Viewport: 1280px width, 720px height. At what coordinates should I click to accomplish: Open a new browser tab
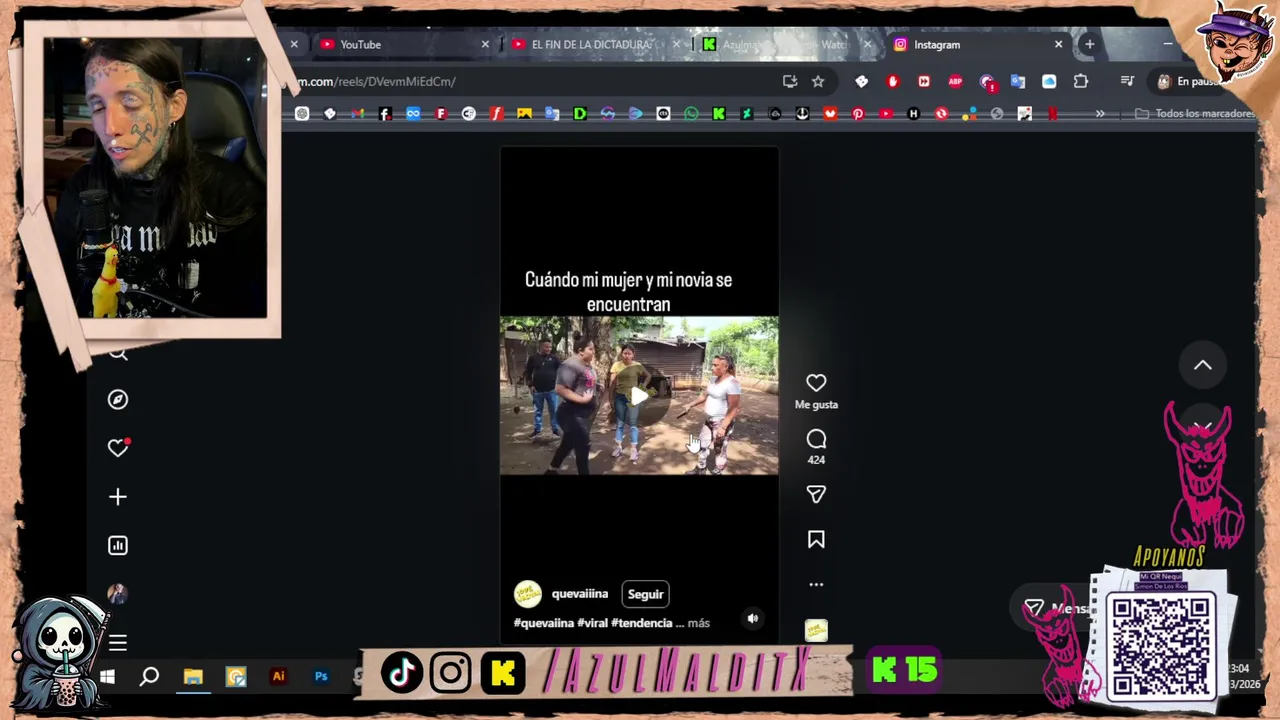point(1089,44)
